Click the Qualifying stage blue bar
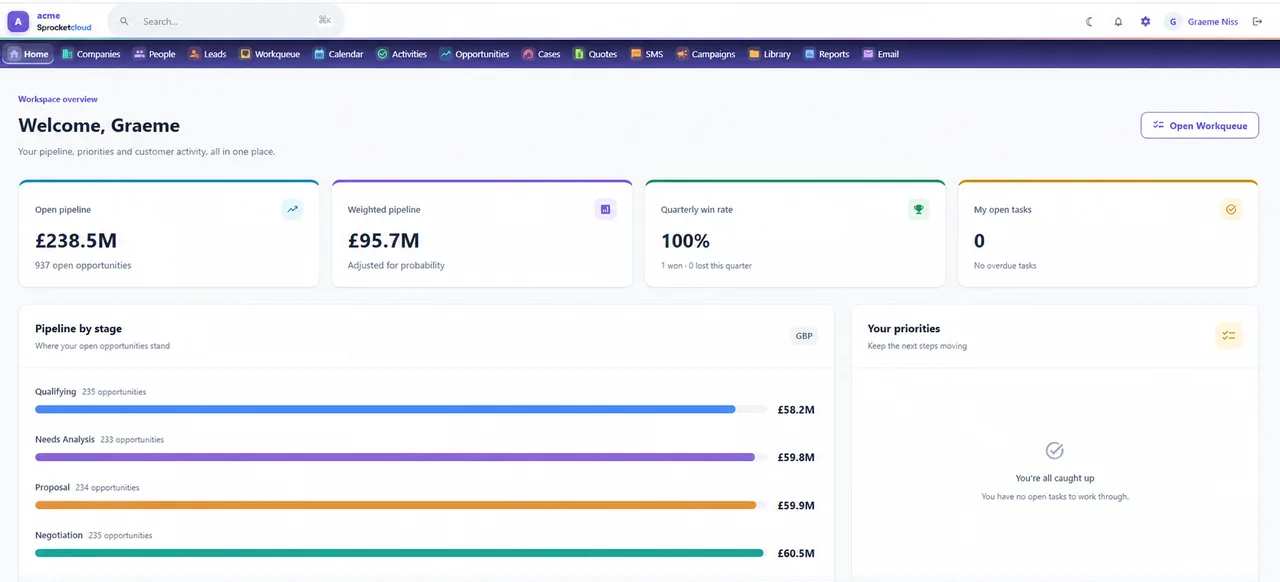This screenshot has height=582, width=1280. tap(385, 409)
